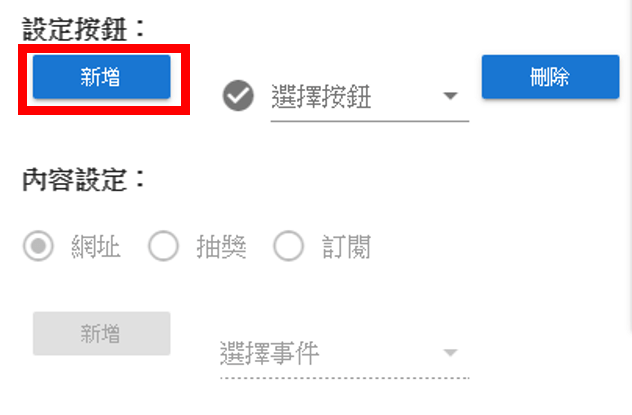The image size is (632, 415).
Task: Click the 訂閱 option label text
Action: (346, 247)
